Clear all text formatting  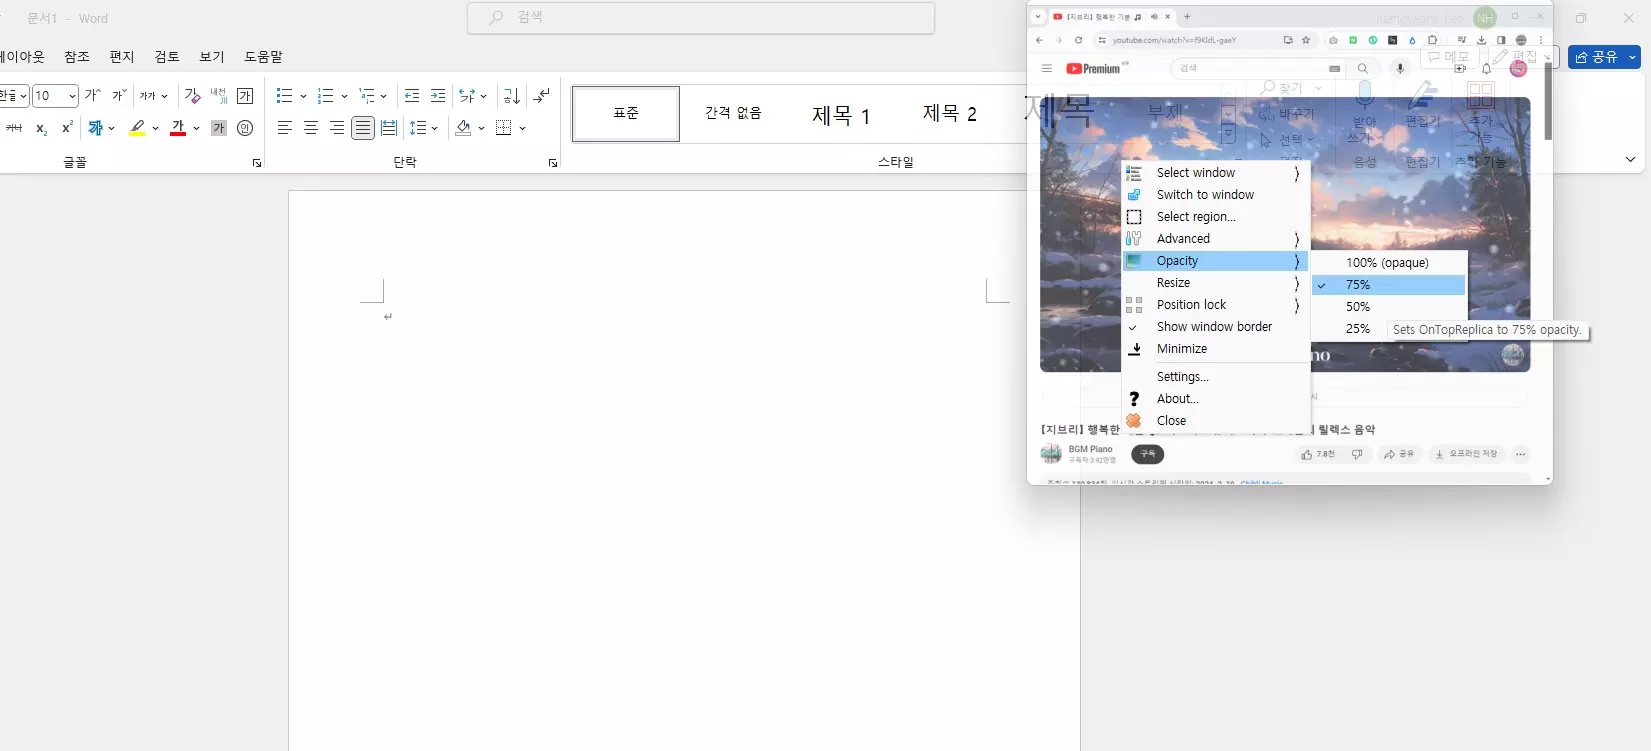pos(192,96)
